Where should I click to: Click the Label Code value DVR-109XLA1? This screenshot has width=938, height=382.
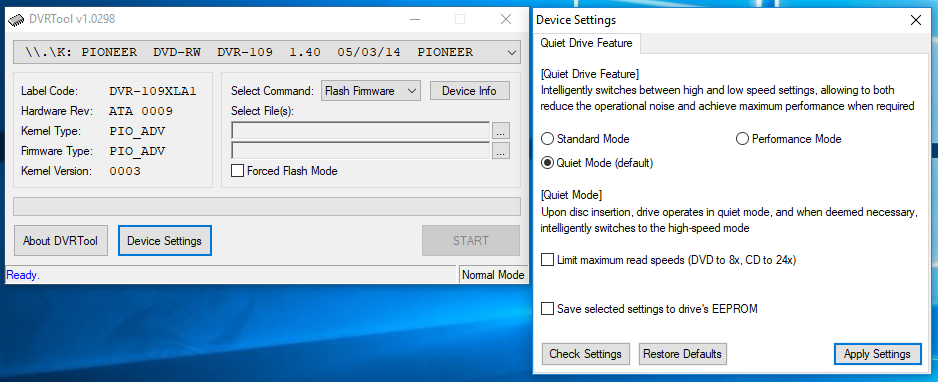tap(153, 91)
